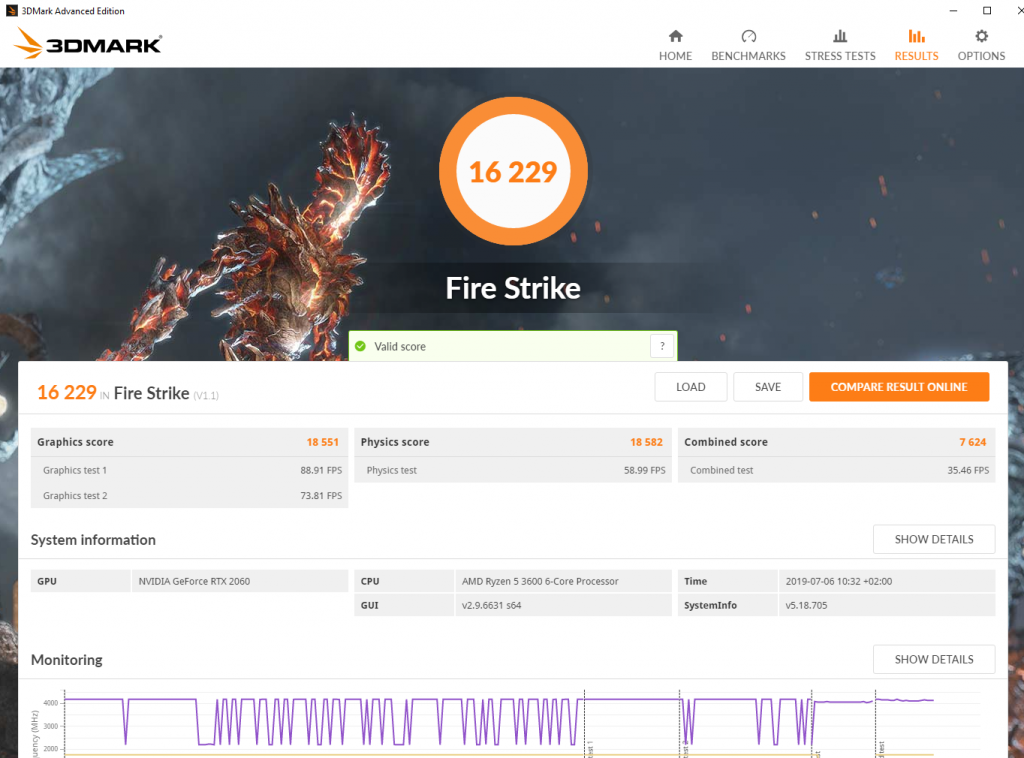Click CPU value AMD Ryzen 5 3600
This screenshot has width=1024, height=758.
coord(540,581)
